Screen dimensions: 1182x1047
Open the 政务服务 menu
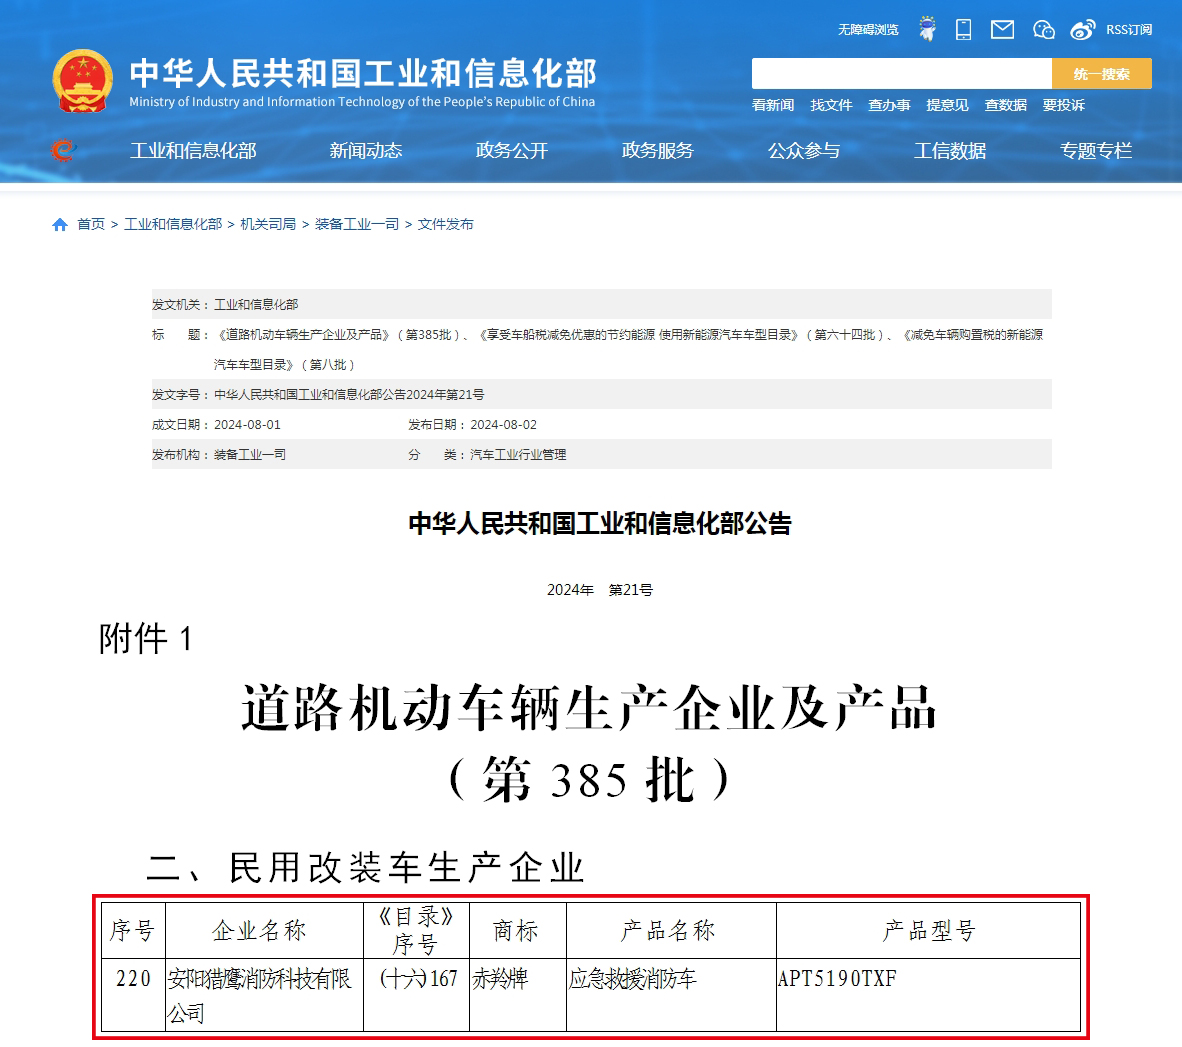658,151
